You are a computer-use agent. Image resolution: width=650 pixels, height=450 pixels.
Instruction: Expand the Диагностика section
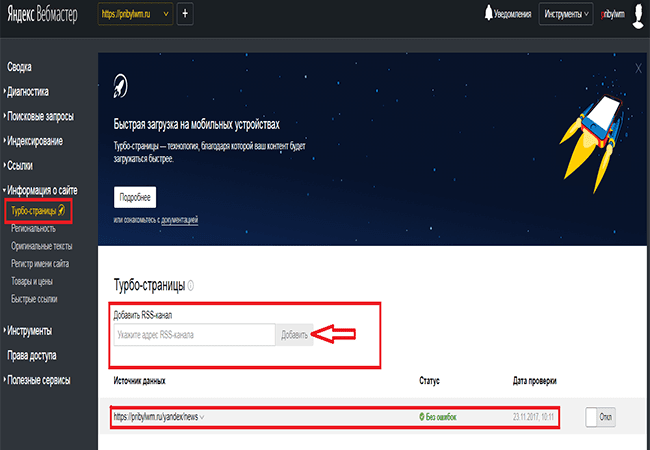(27, 92)
